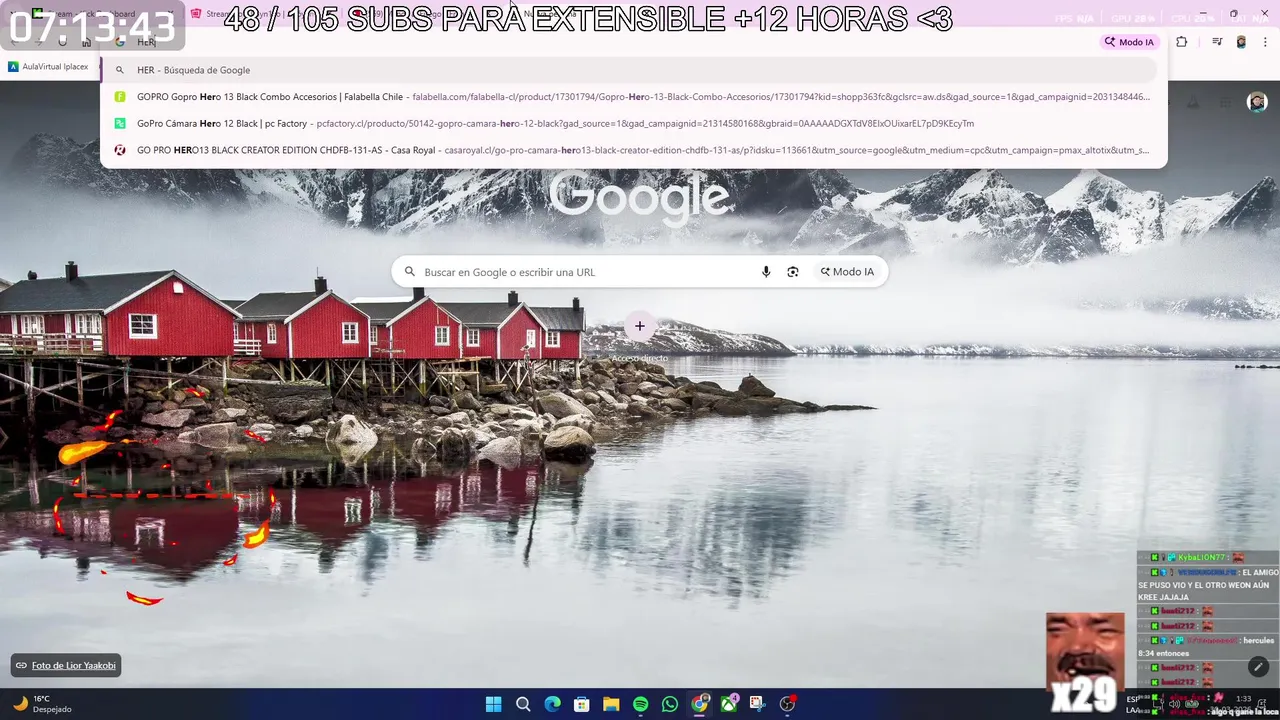The width and height of the screenshot is (1280, 720).
Task: Add a shortcut with the plus button
Action: 640,326
